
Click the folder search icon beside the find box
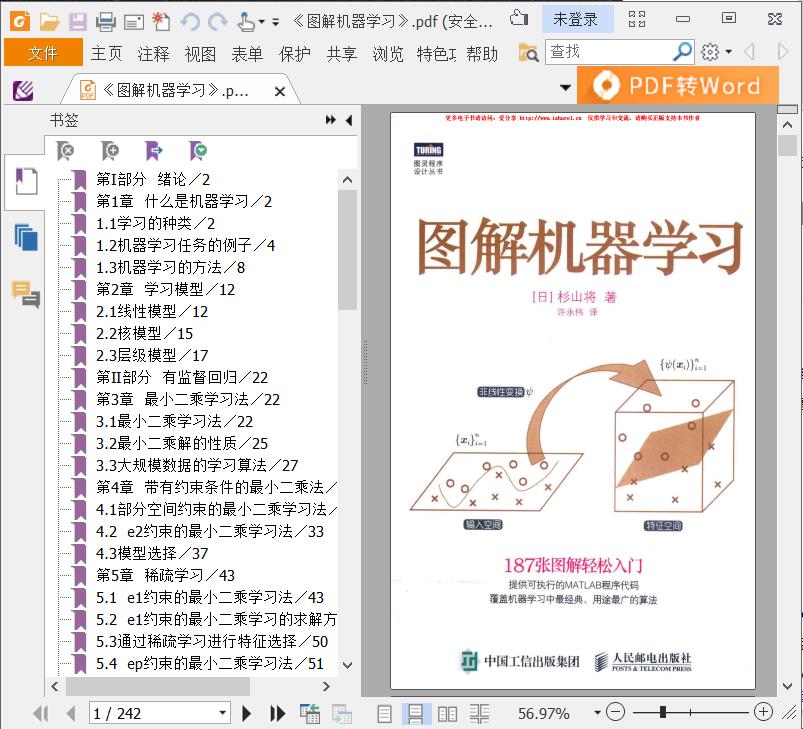528,53
